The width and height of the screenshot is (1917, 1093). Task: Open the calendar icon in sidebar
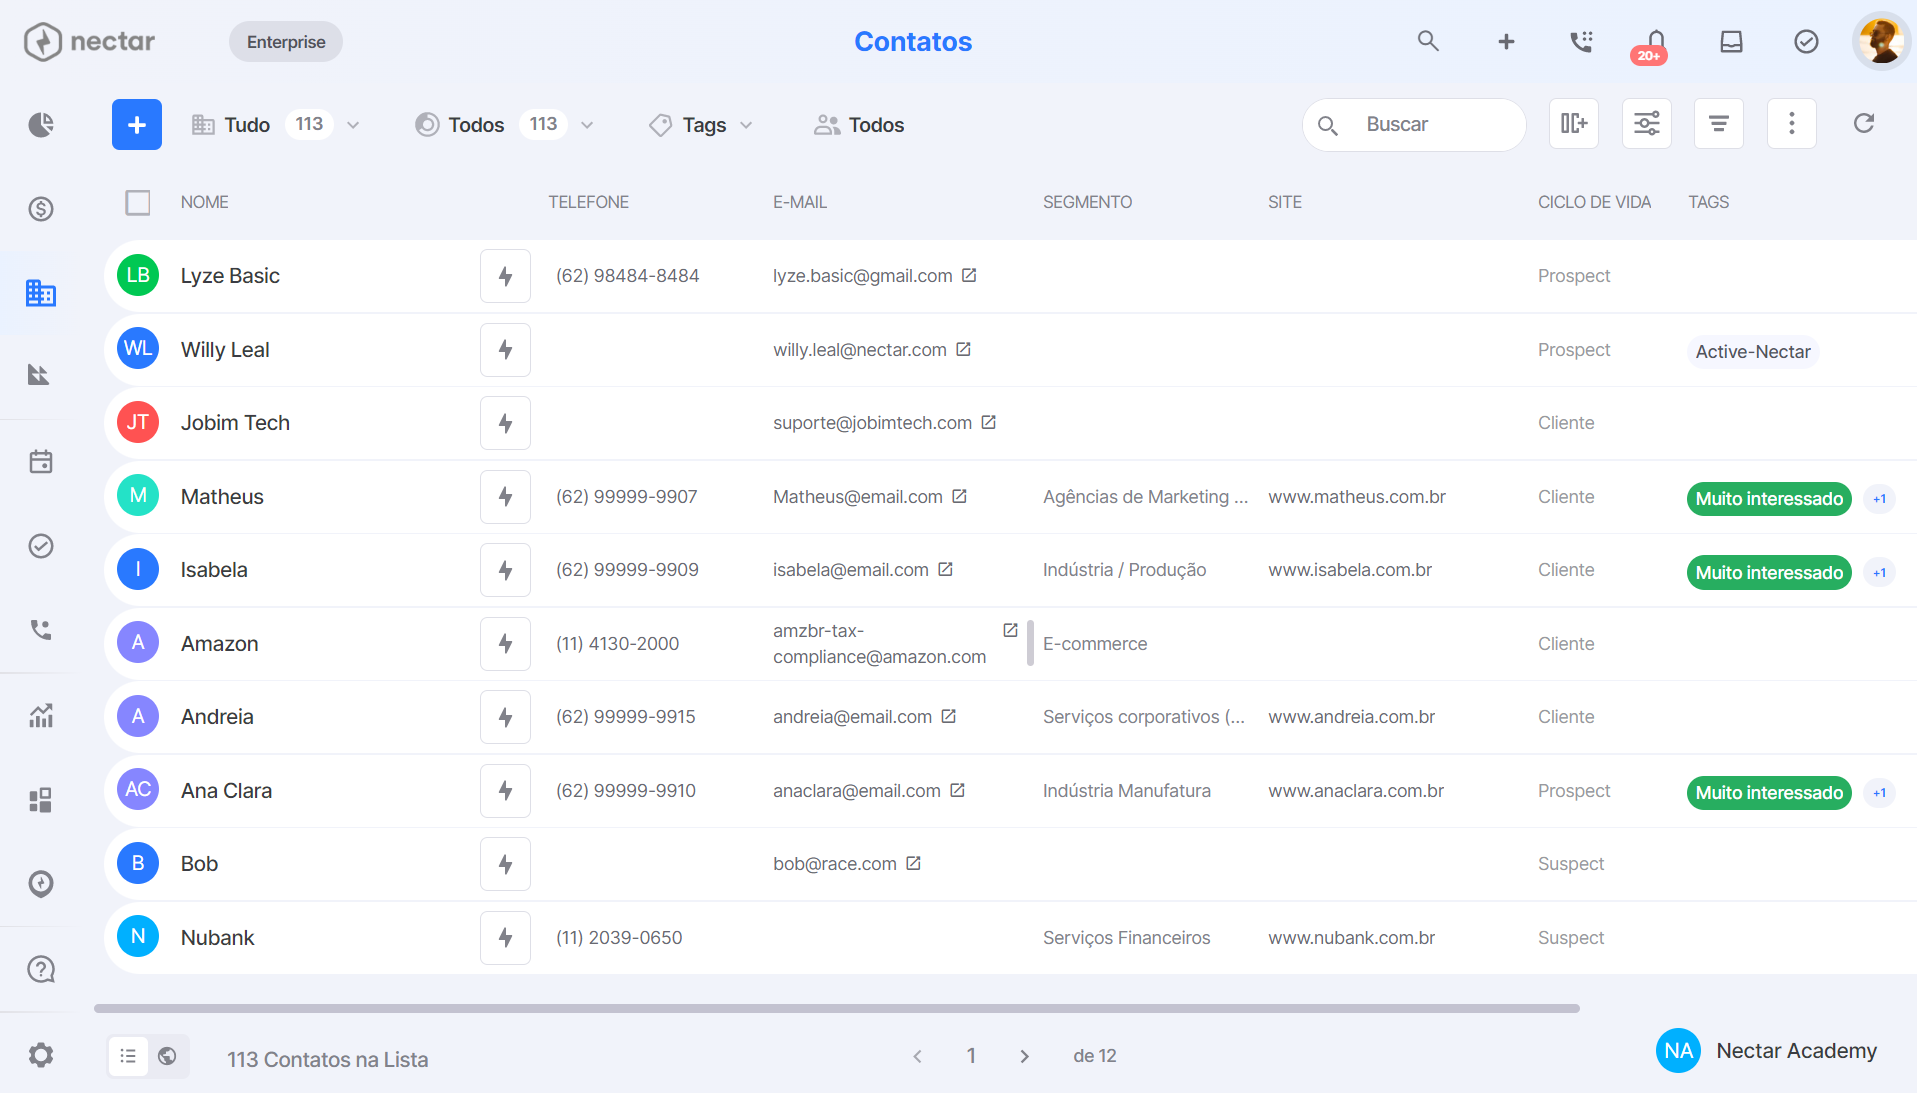[x=41, y=462]
